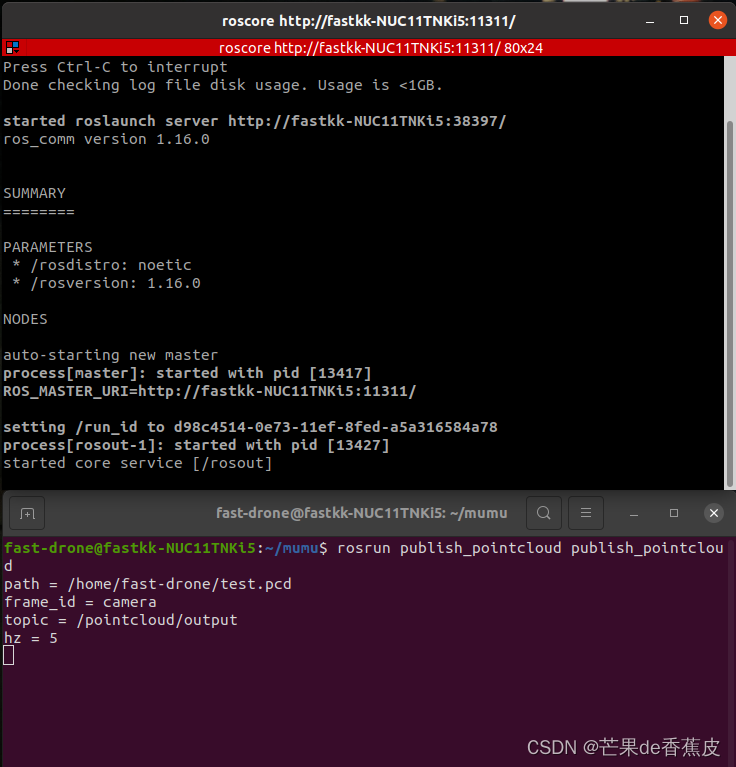Click the terminal cursor block in mumu terminal

tap(9, 655)
